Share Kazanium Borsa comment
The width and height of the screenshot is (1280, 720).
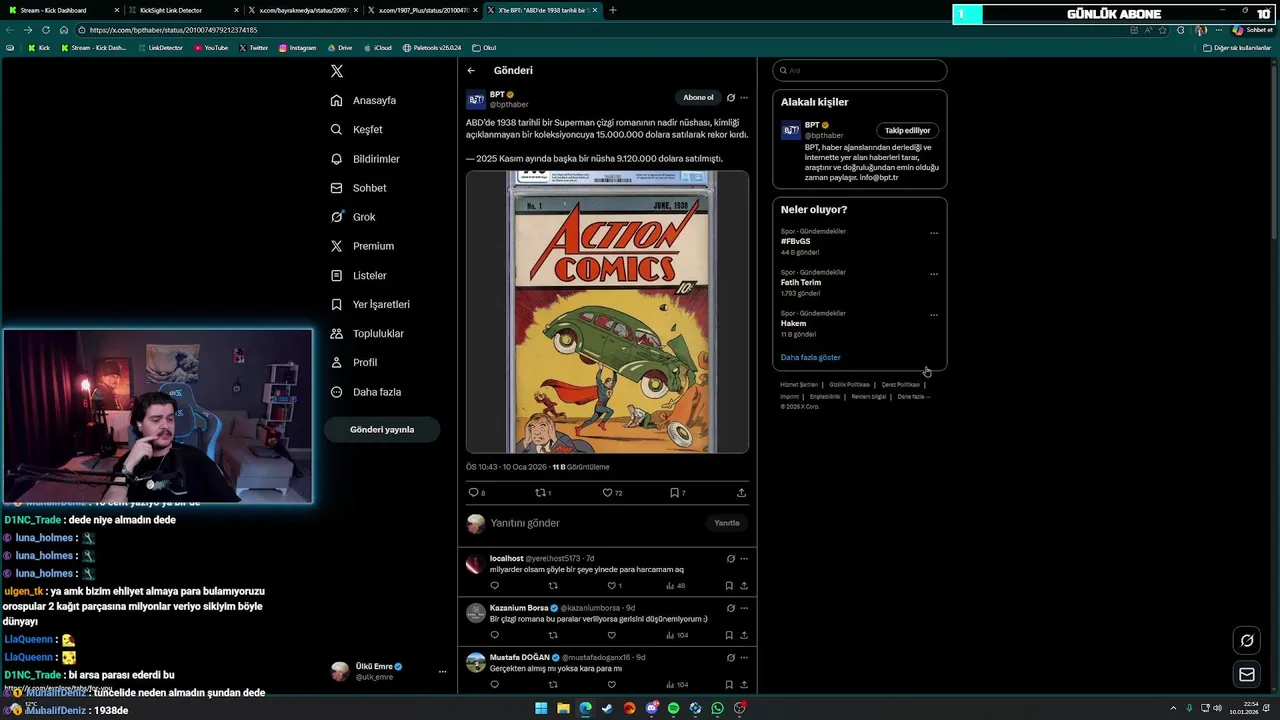pos(744,634)
